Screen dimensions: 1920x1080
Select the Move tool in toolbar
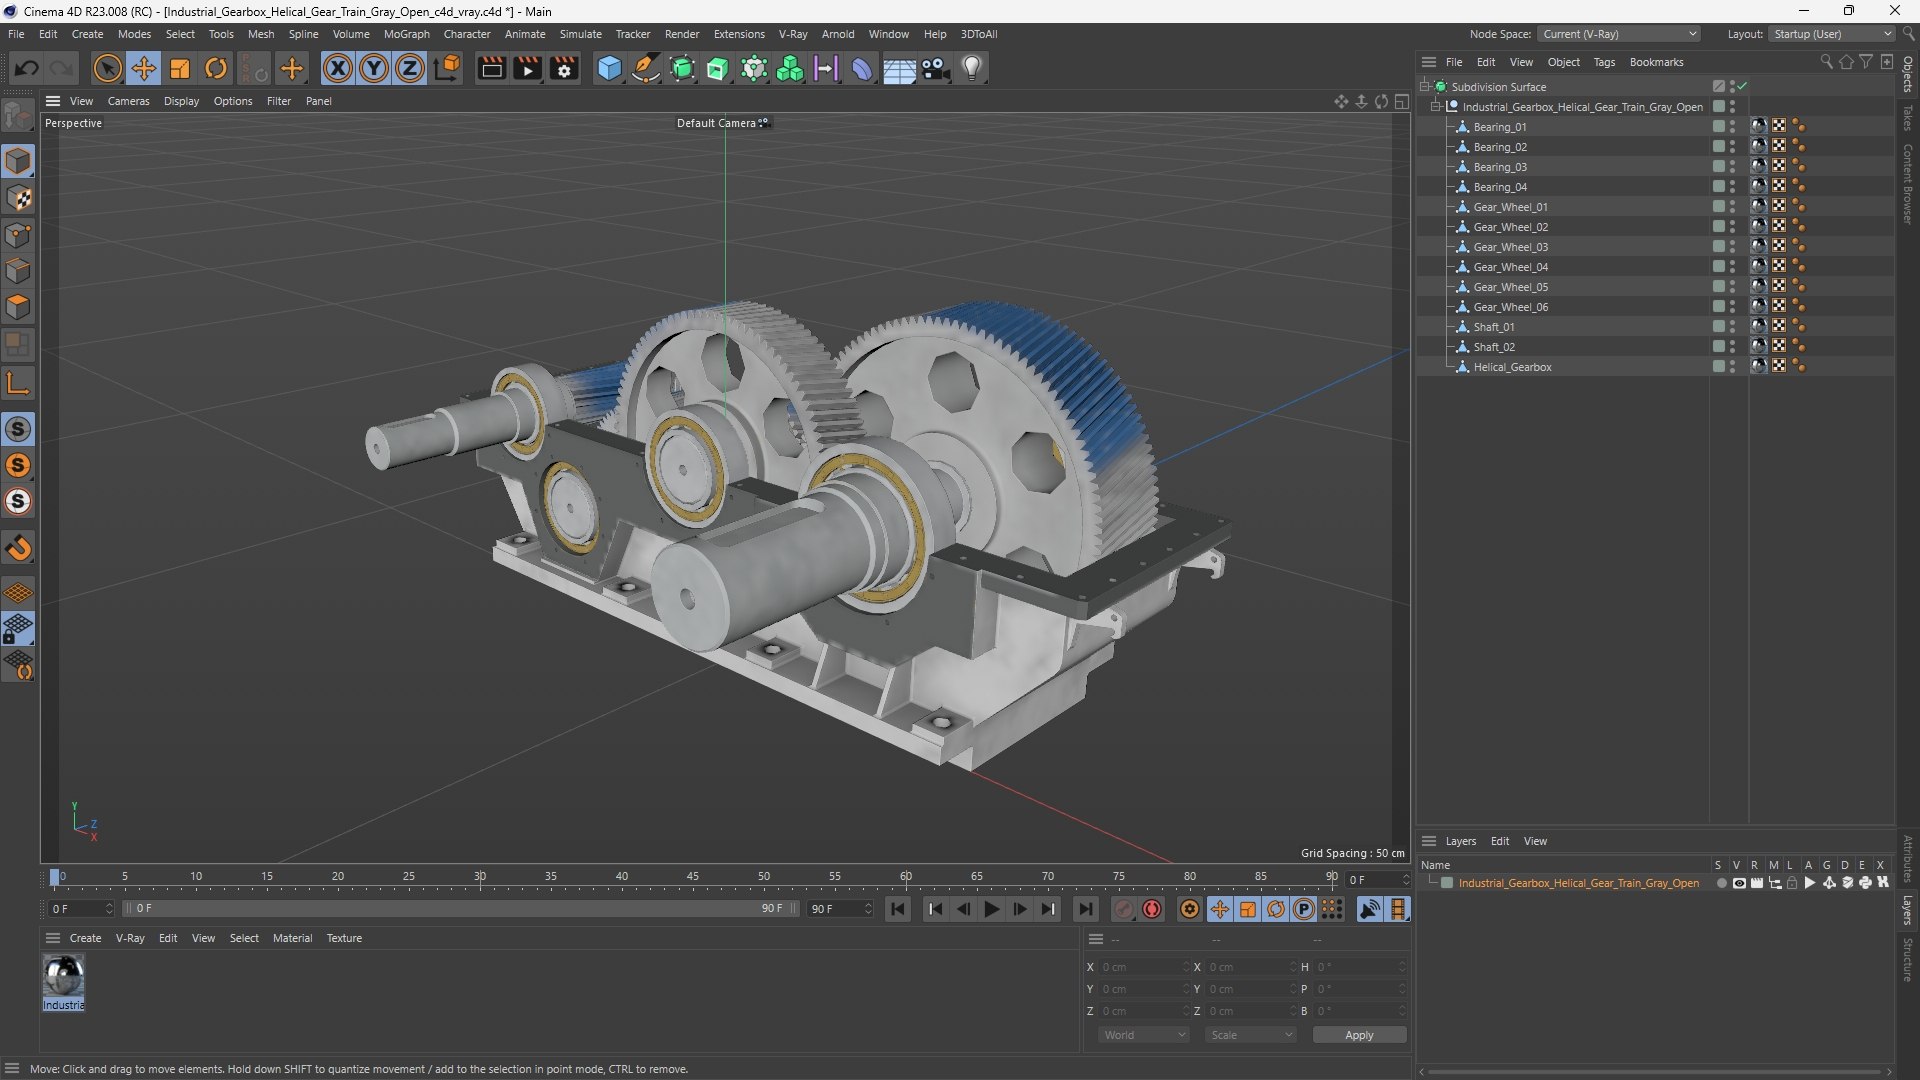pos(144,68)
